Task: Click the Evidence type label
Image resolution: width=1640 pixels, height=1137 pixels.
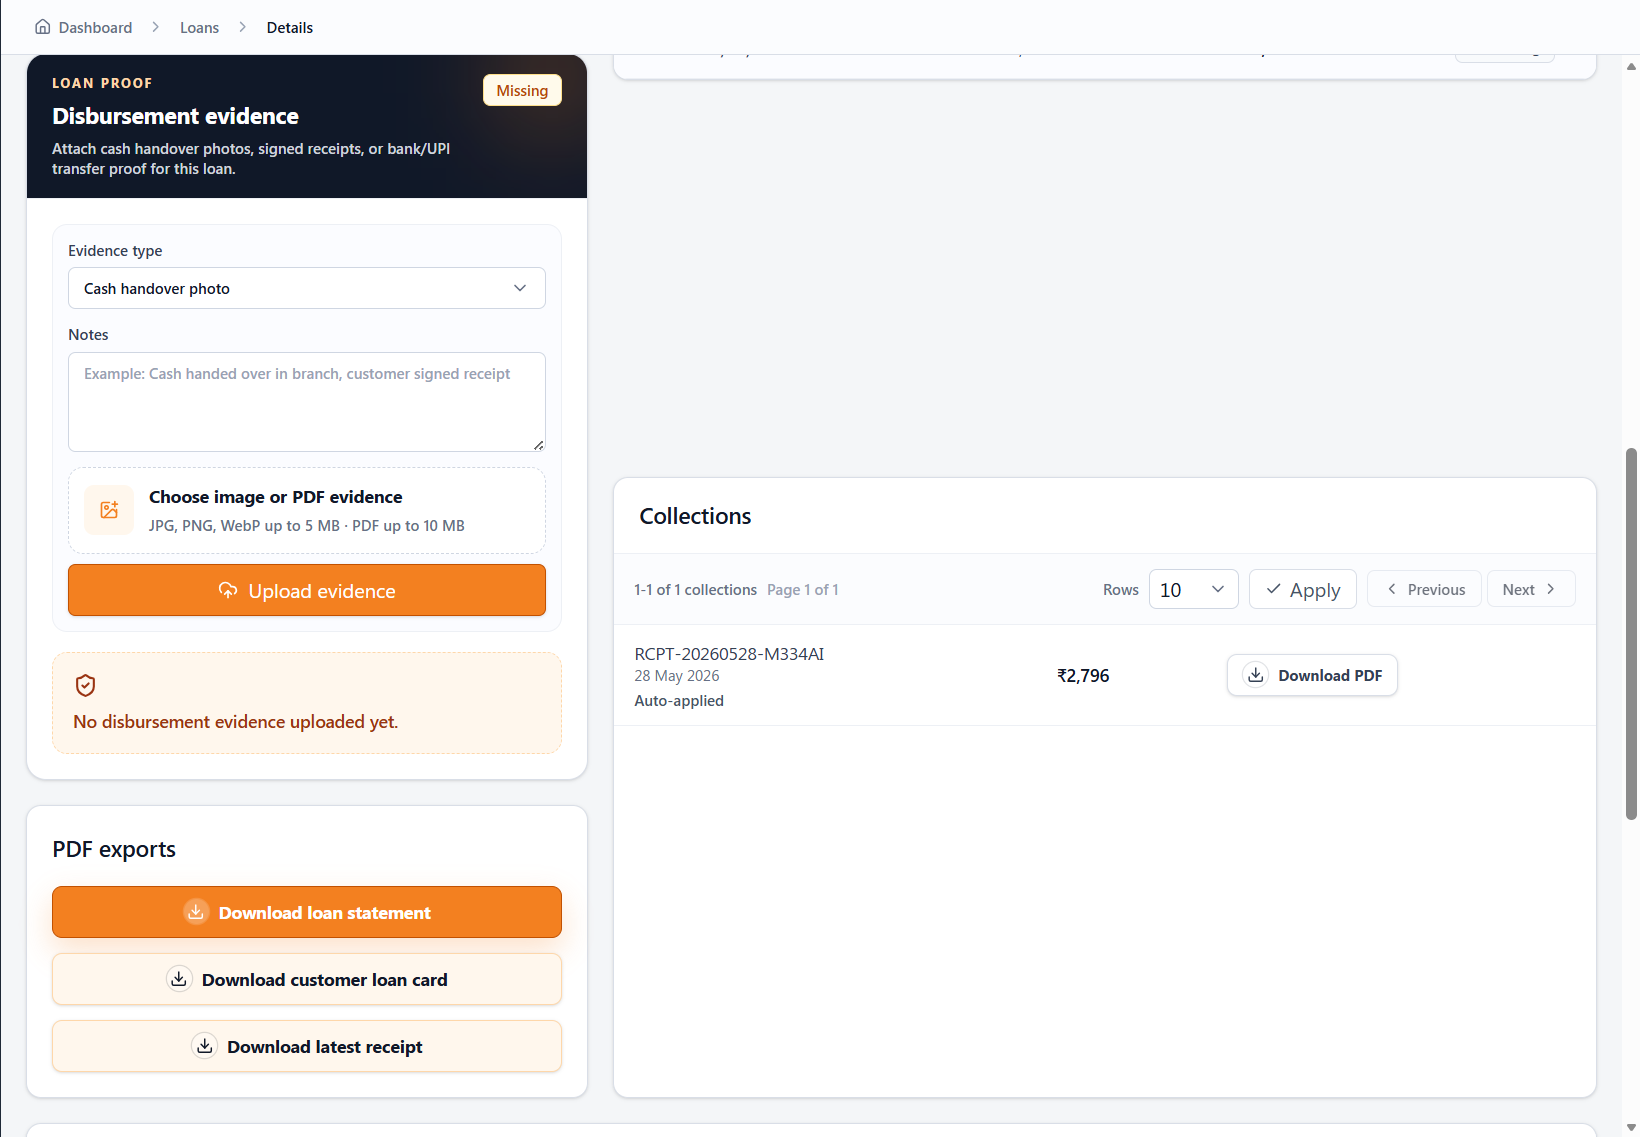Action: pos(115,250)
